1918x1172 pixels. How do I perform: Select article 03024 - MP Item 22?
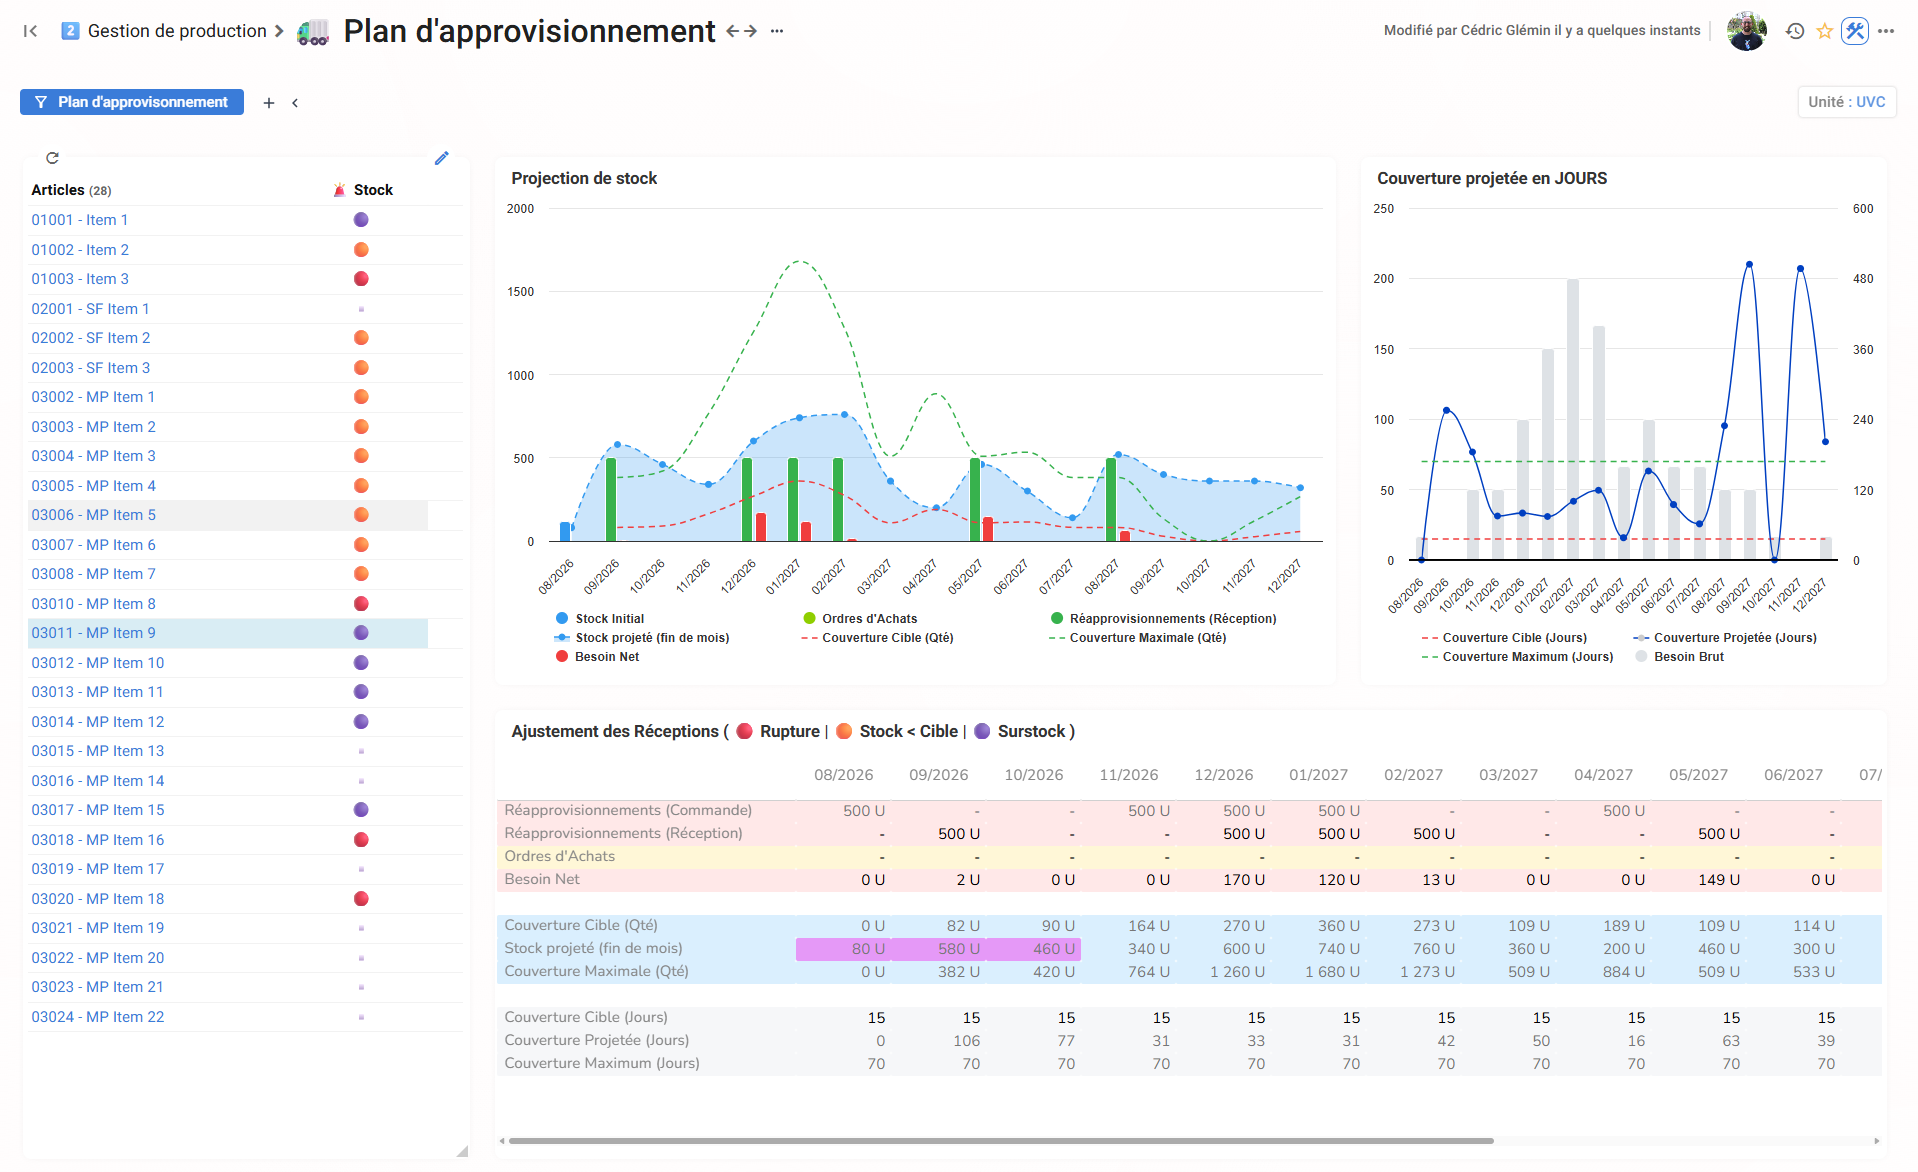tap(98, 1017)
